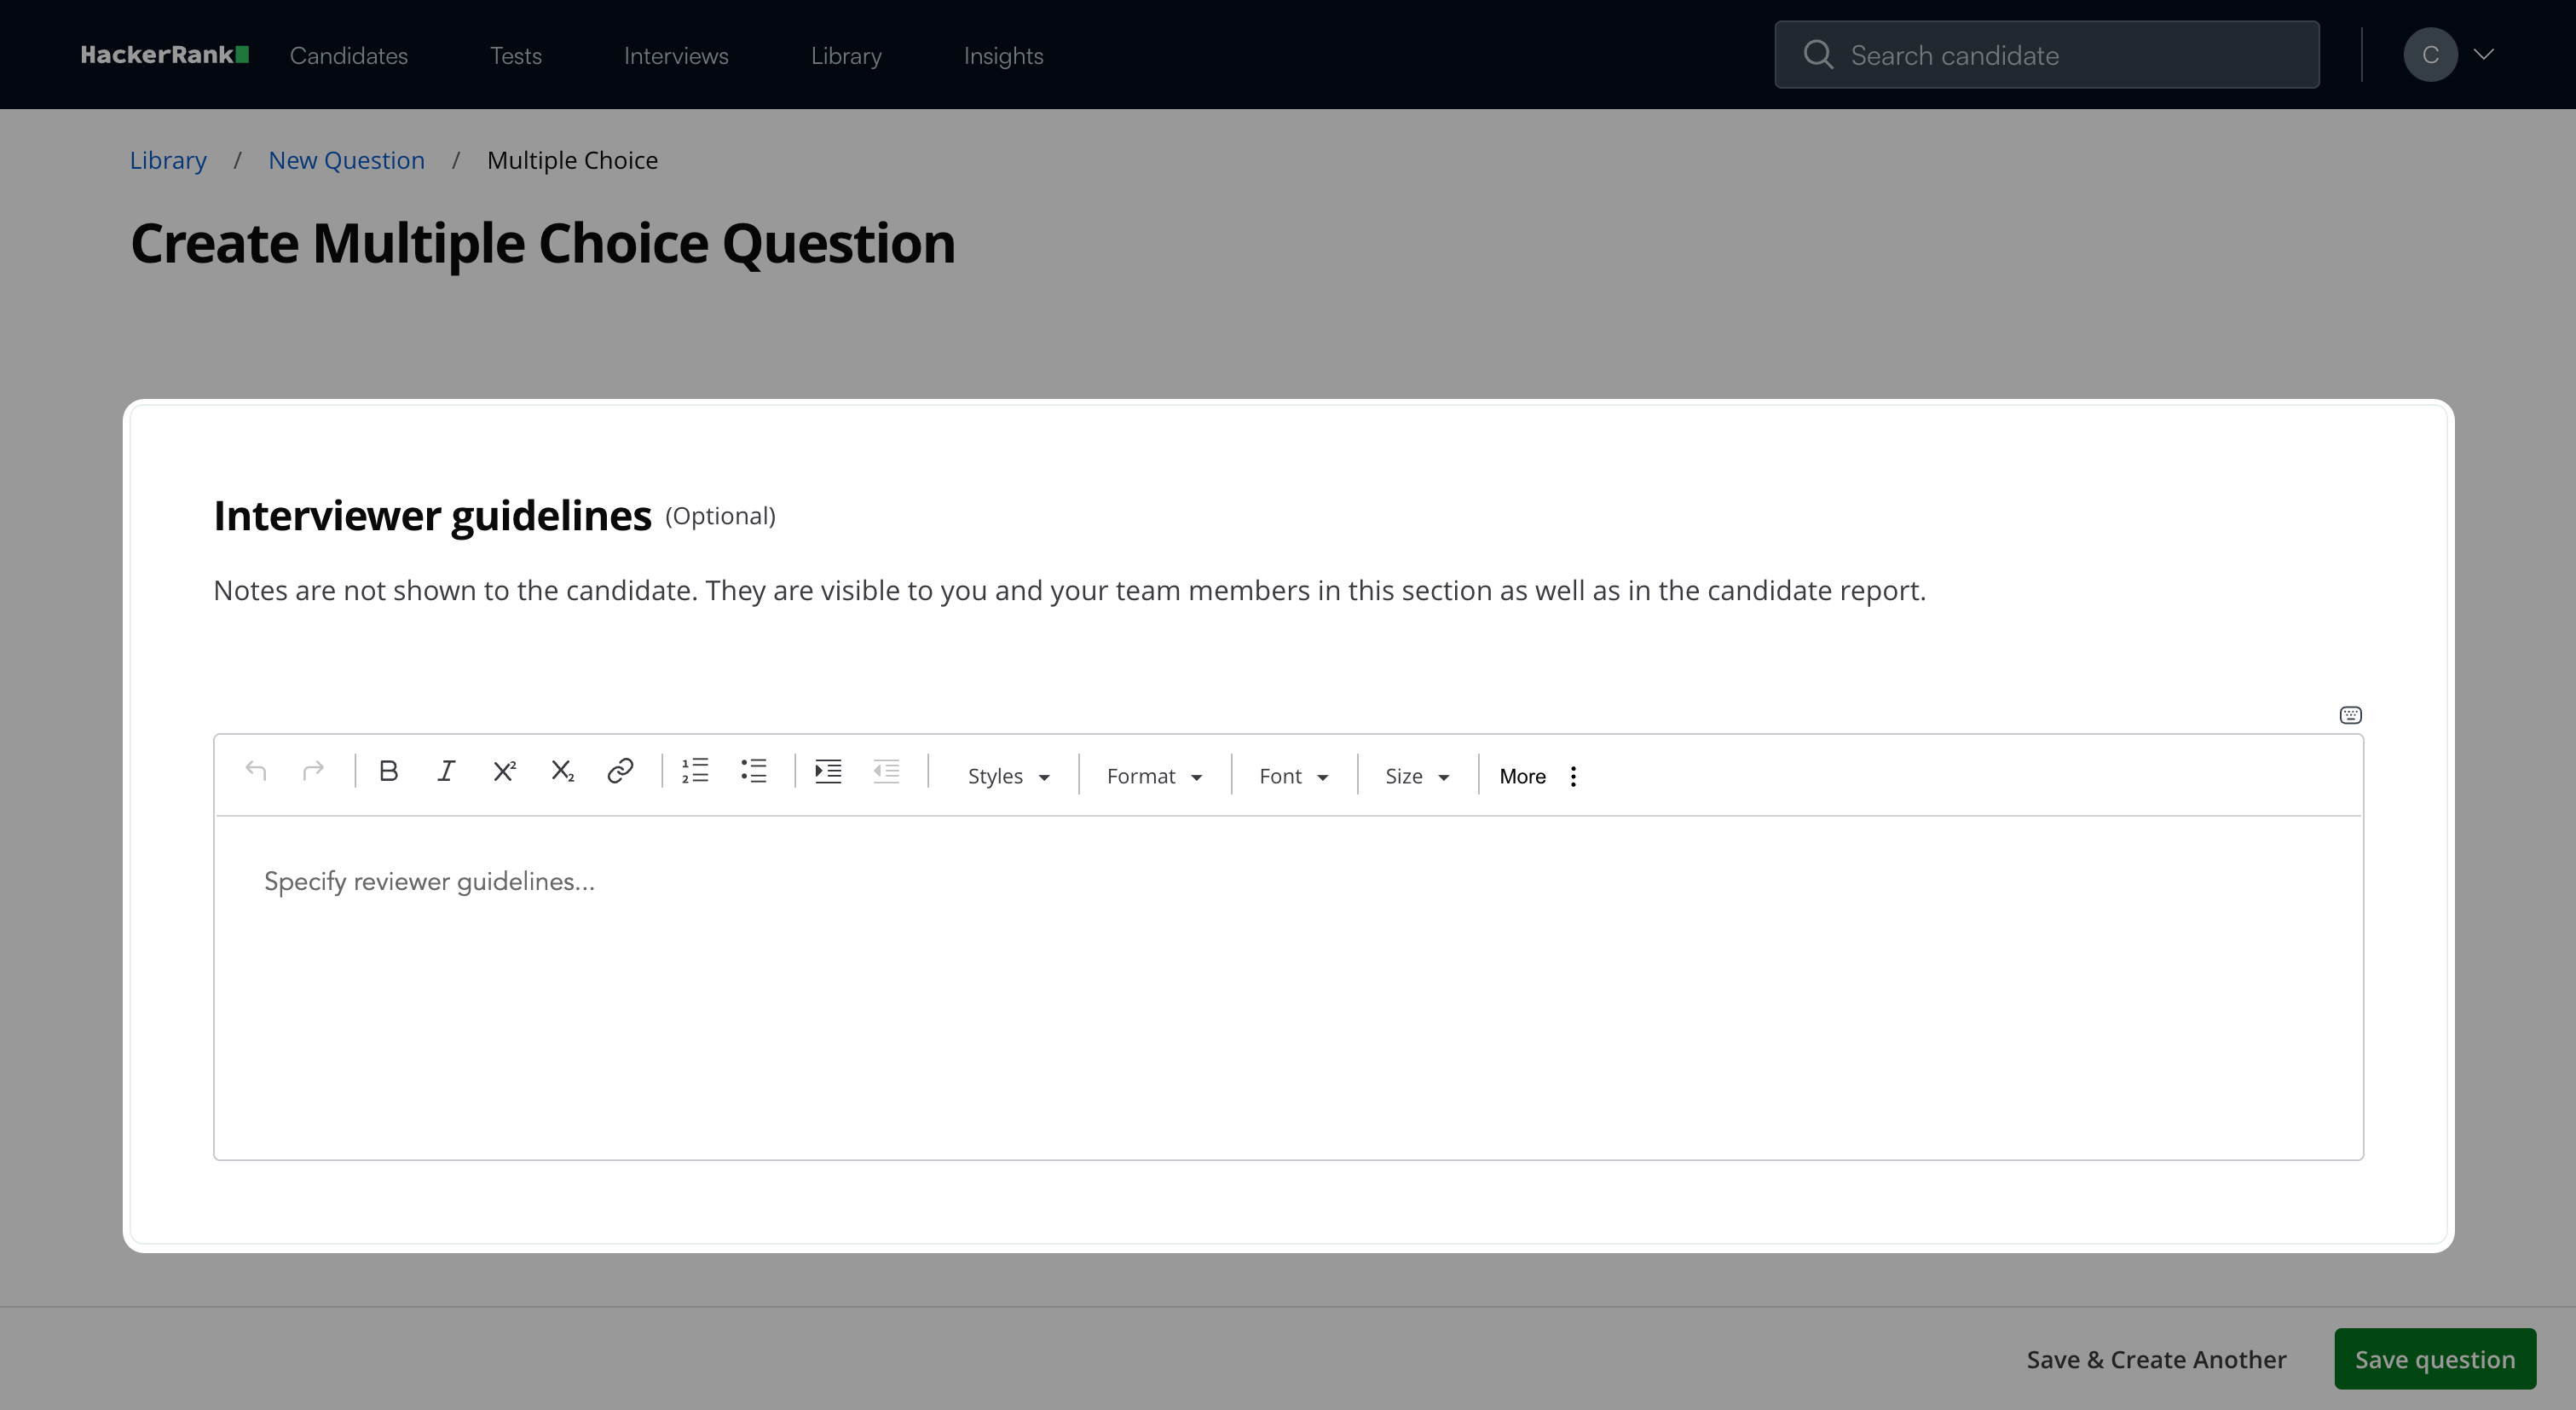Open the Format dropdown

click(1153, 777)
